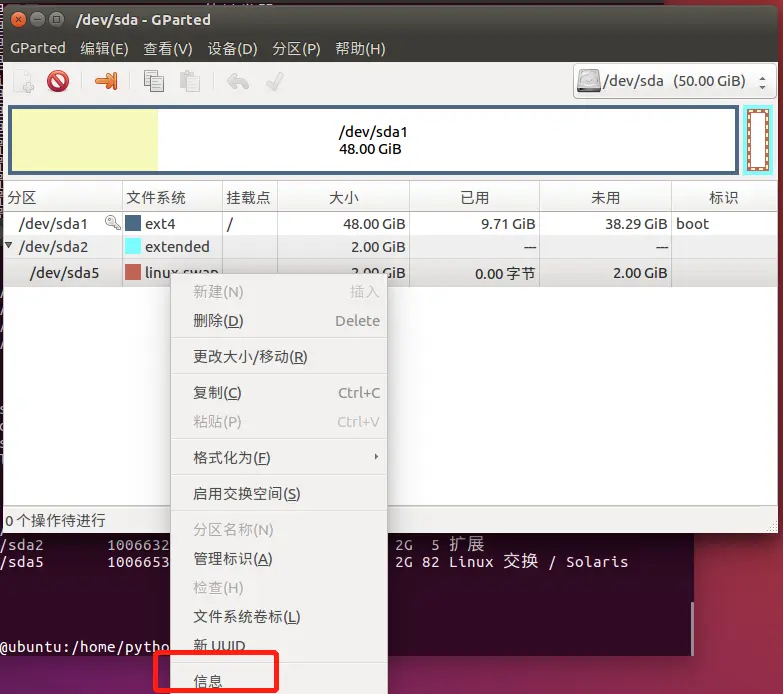This screenshot has height=694, width=783.
Task: Choose 文件系统卷标(L) in context menu
Action: (279, 617)
